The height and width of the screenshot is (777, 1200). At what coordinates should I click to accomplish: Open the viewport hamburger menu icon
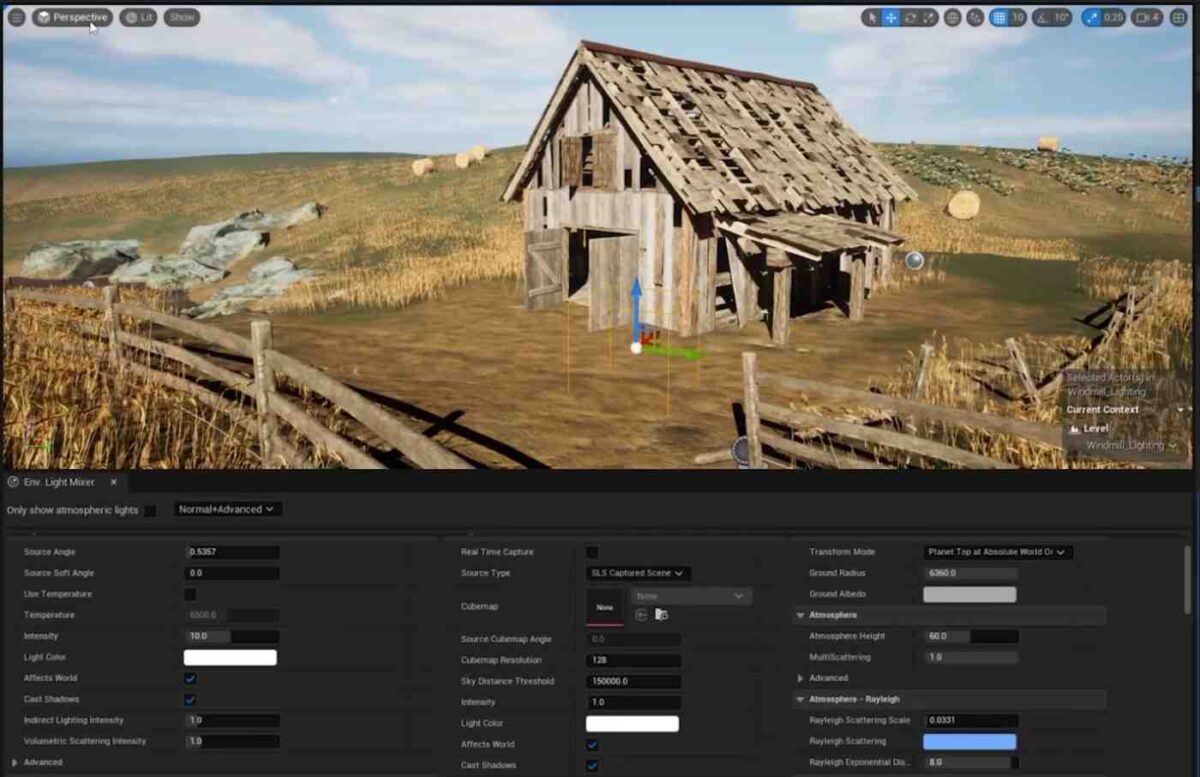16,17
